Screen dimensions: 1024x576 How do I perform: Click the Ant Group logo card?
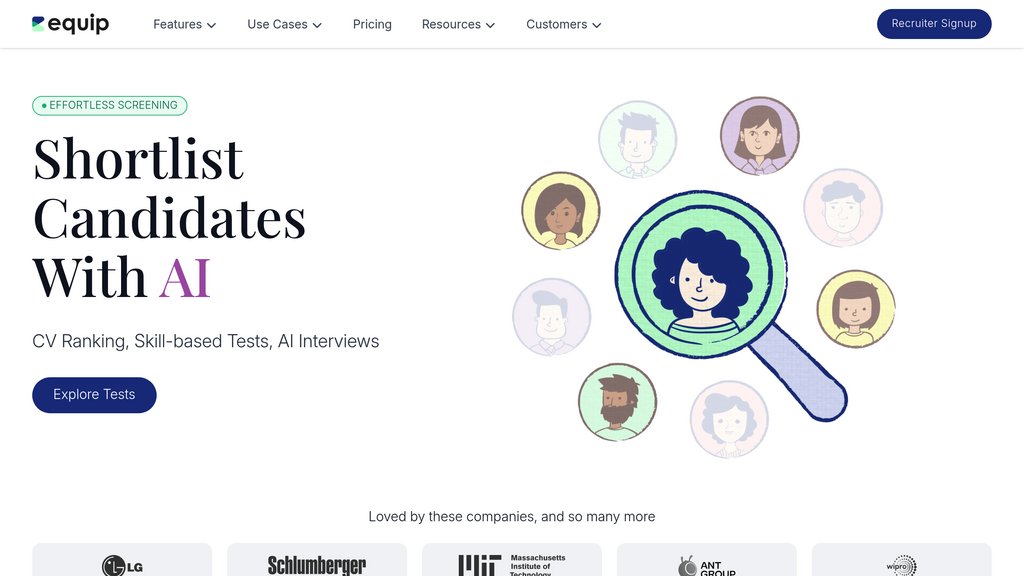(x=707, y=563)
